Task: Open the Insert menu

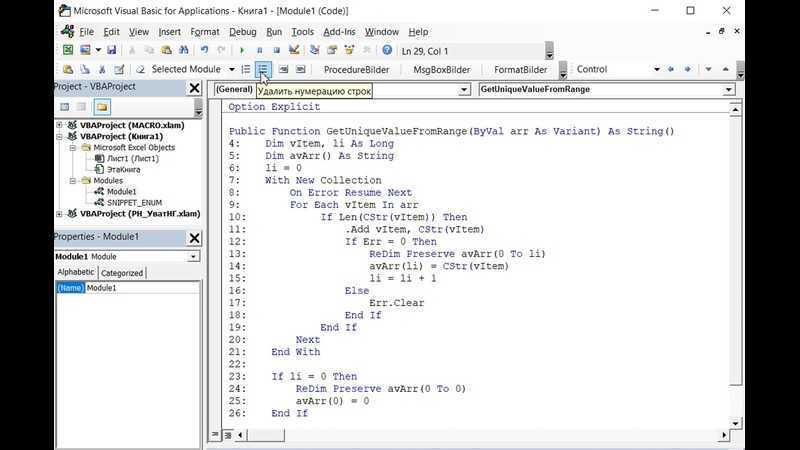Action: (x=169, y=32)
